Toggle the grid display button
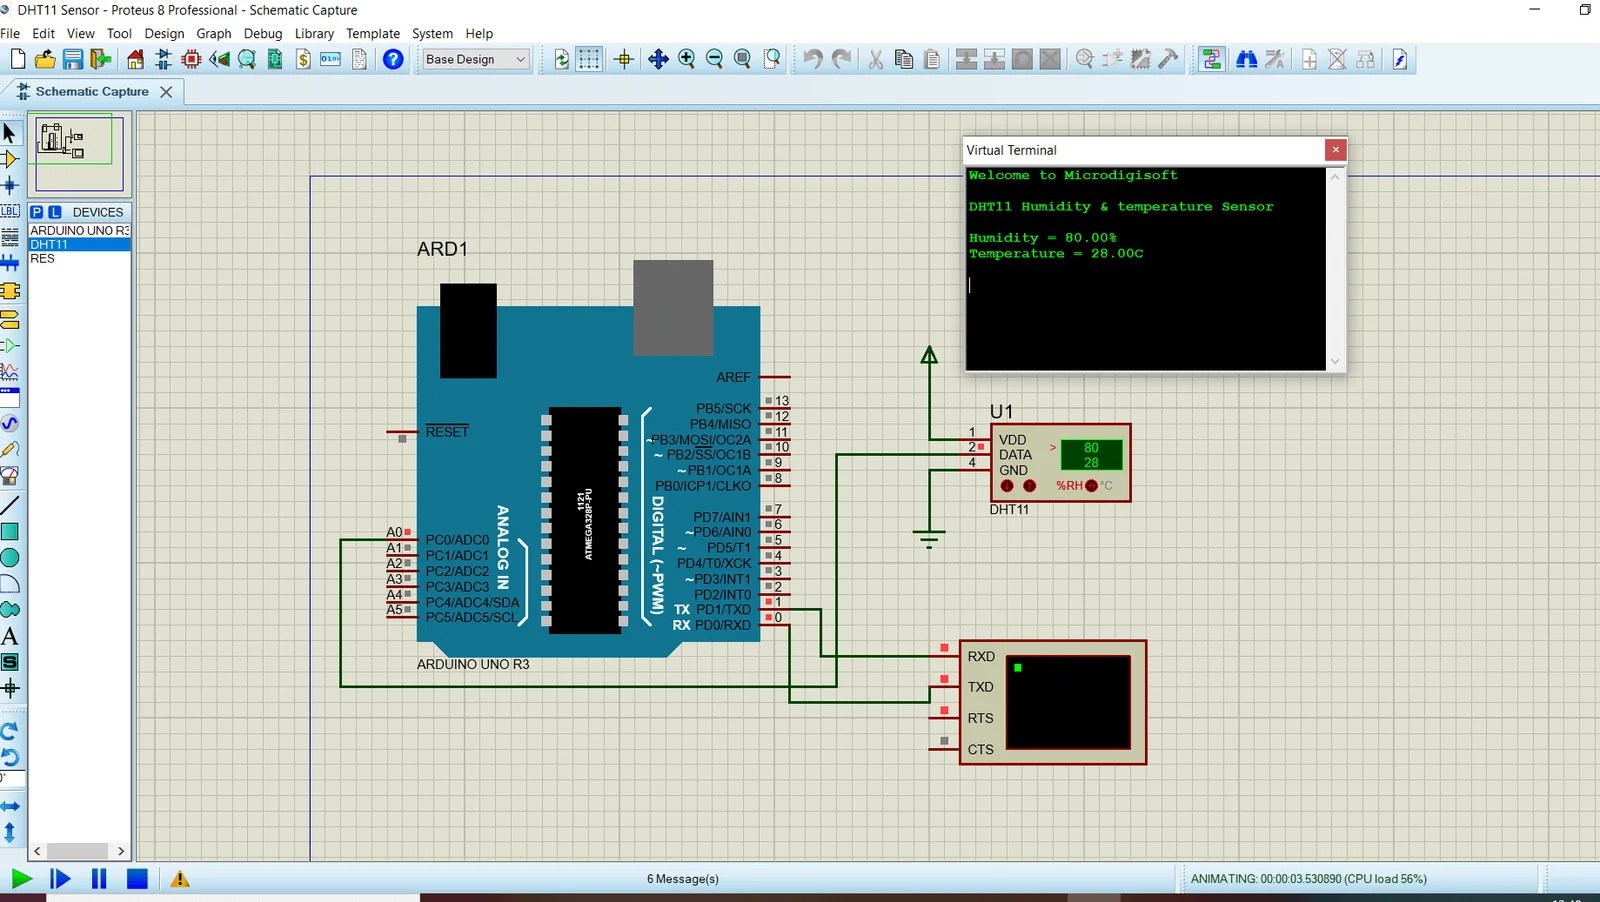This screenshot has height=902, width=1600. pos(590,59)
